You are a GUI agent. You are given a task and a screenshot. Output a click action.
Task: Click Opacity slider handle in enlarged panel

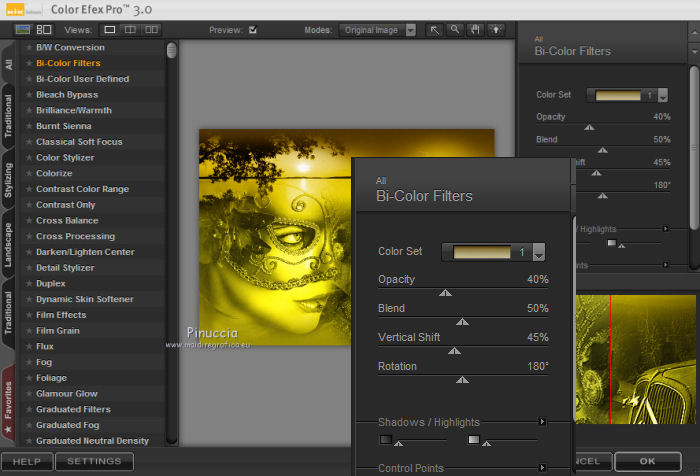point(445,293)
